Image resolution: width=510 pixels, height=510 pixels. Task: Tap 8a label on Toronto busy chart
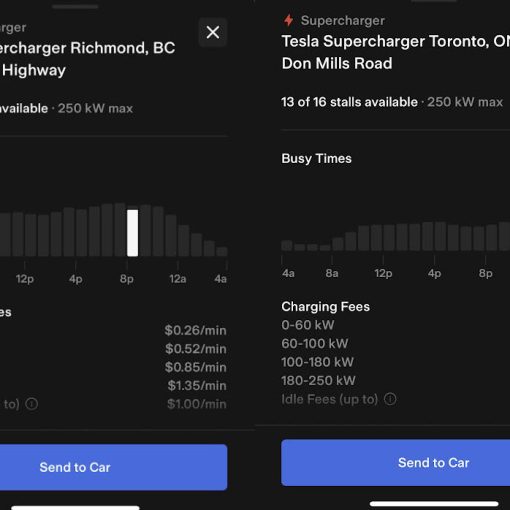[332, 273]
